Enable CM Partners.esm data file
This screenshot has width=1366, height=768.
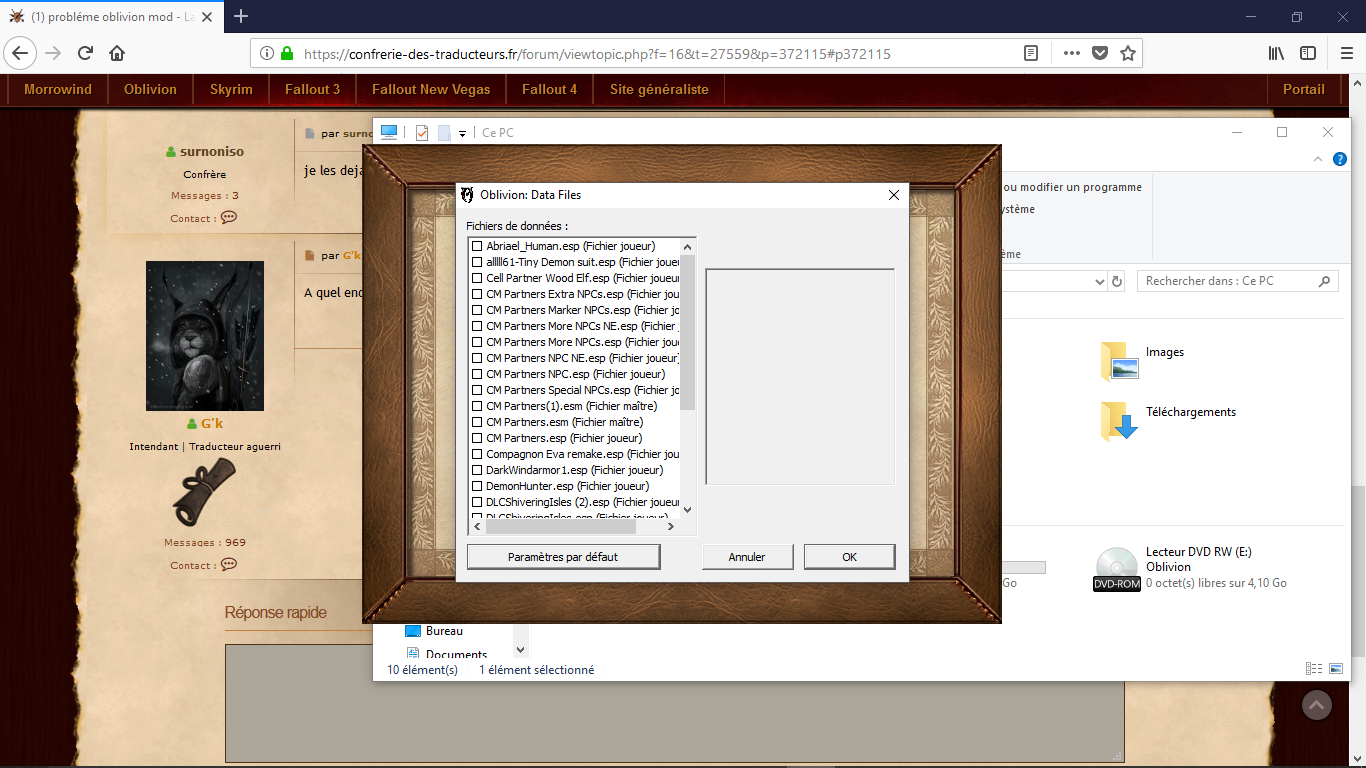tap(477, 422)
